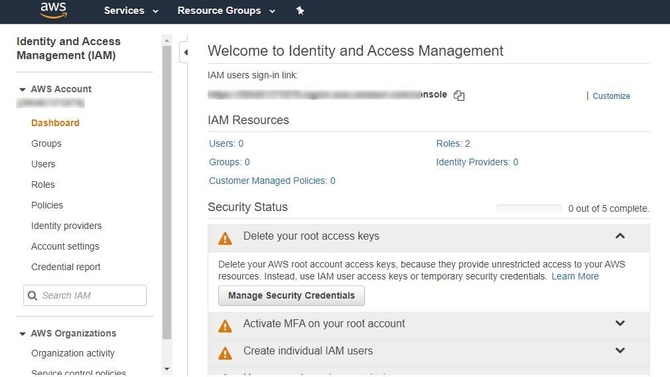Click the 'IAM users sign-in link:' label

click(x=253, y=75)
